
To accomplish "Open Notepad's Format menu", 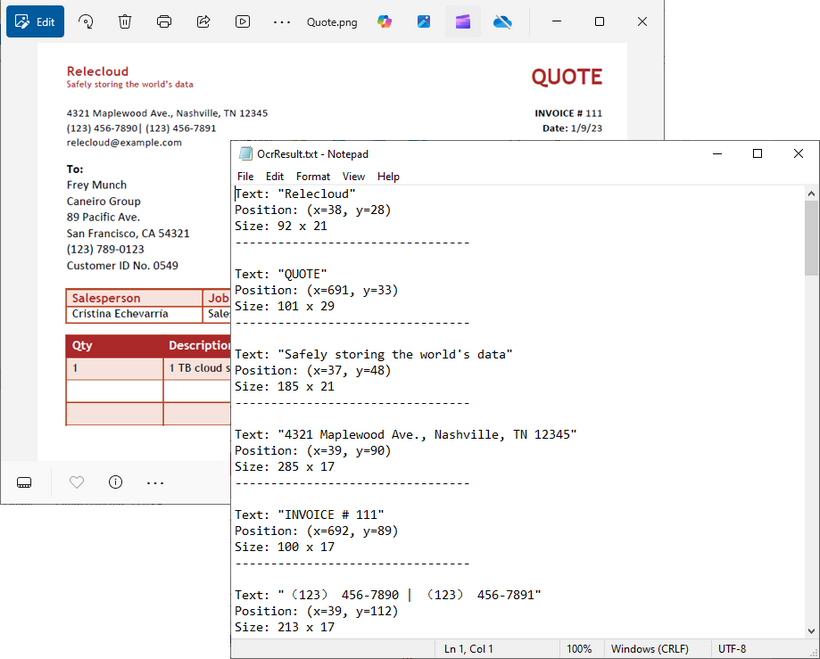I will (x=313, y=177).
